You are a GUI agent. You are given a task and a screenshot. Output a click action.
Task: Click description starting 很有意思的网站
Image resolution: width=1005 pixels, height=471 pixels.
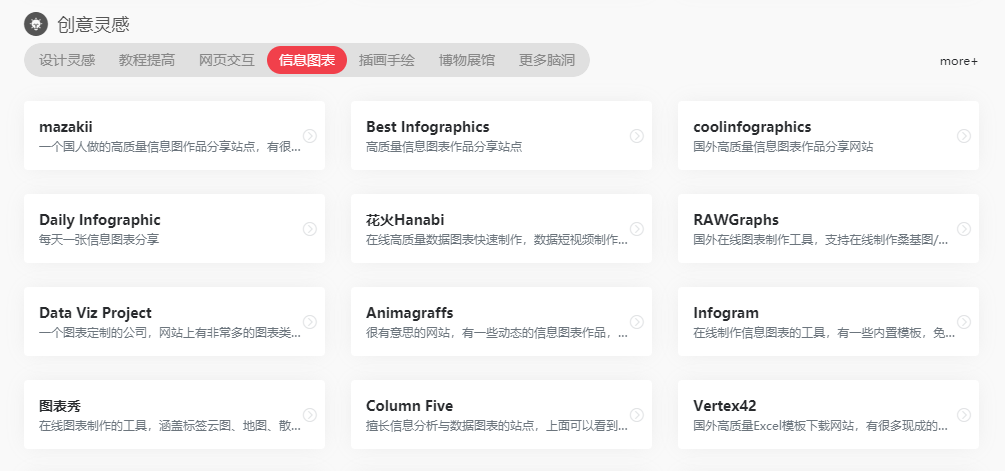[497, 333]
